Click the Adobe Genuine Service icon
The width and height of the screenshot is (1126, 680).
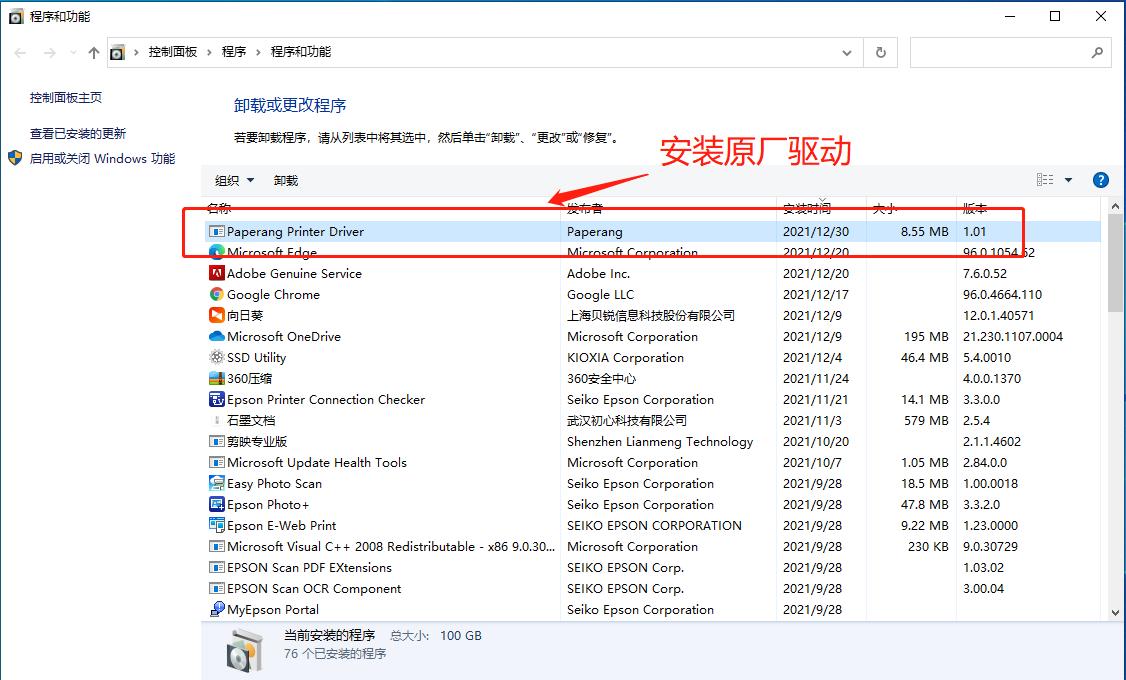214,273
